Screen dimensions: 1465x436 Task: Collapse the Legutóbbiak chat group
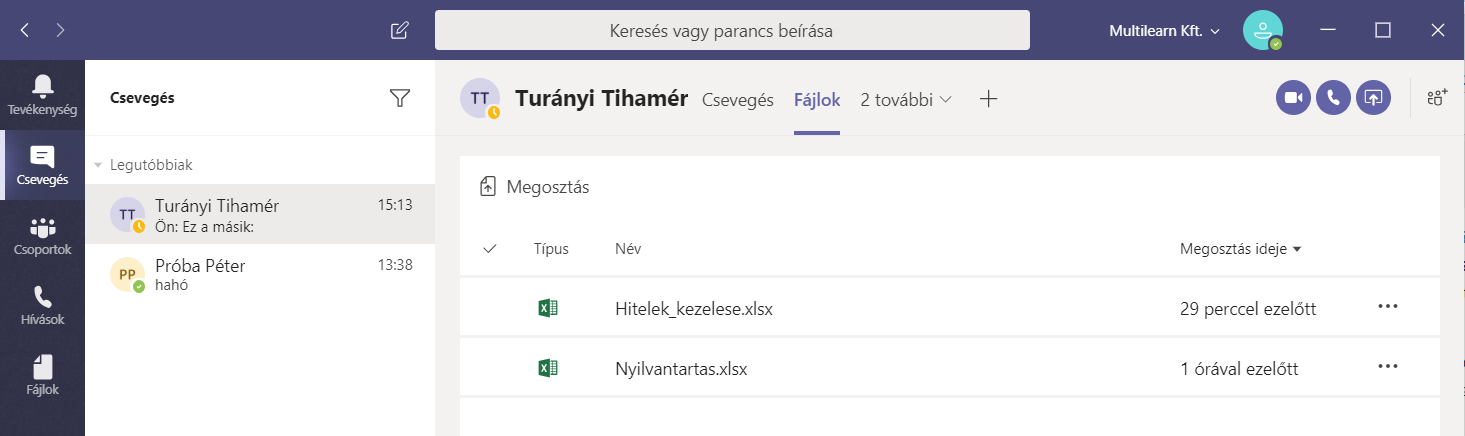pyautogui.click(x=98, y=165)
